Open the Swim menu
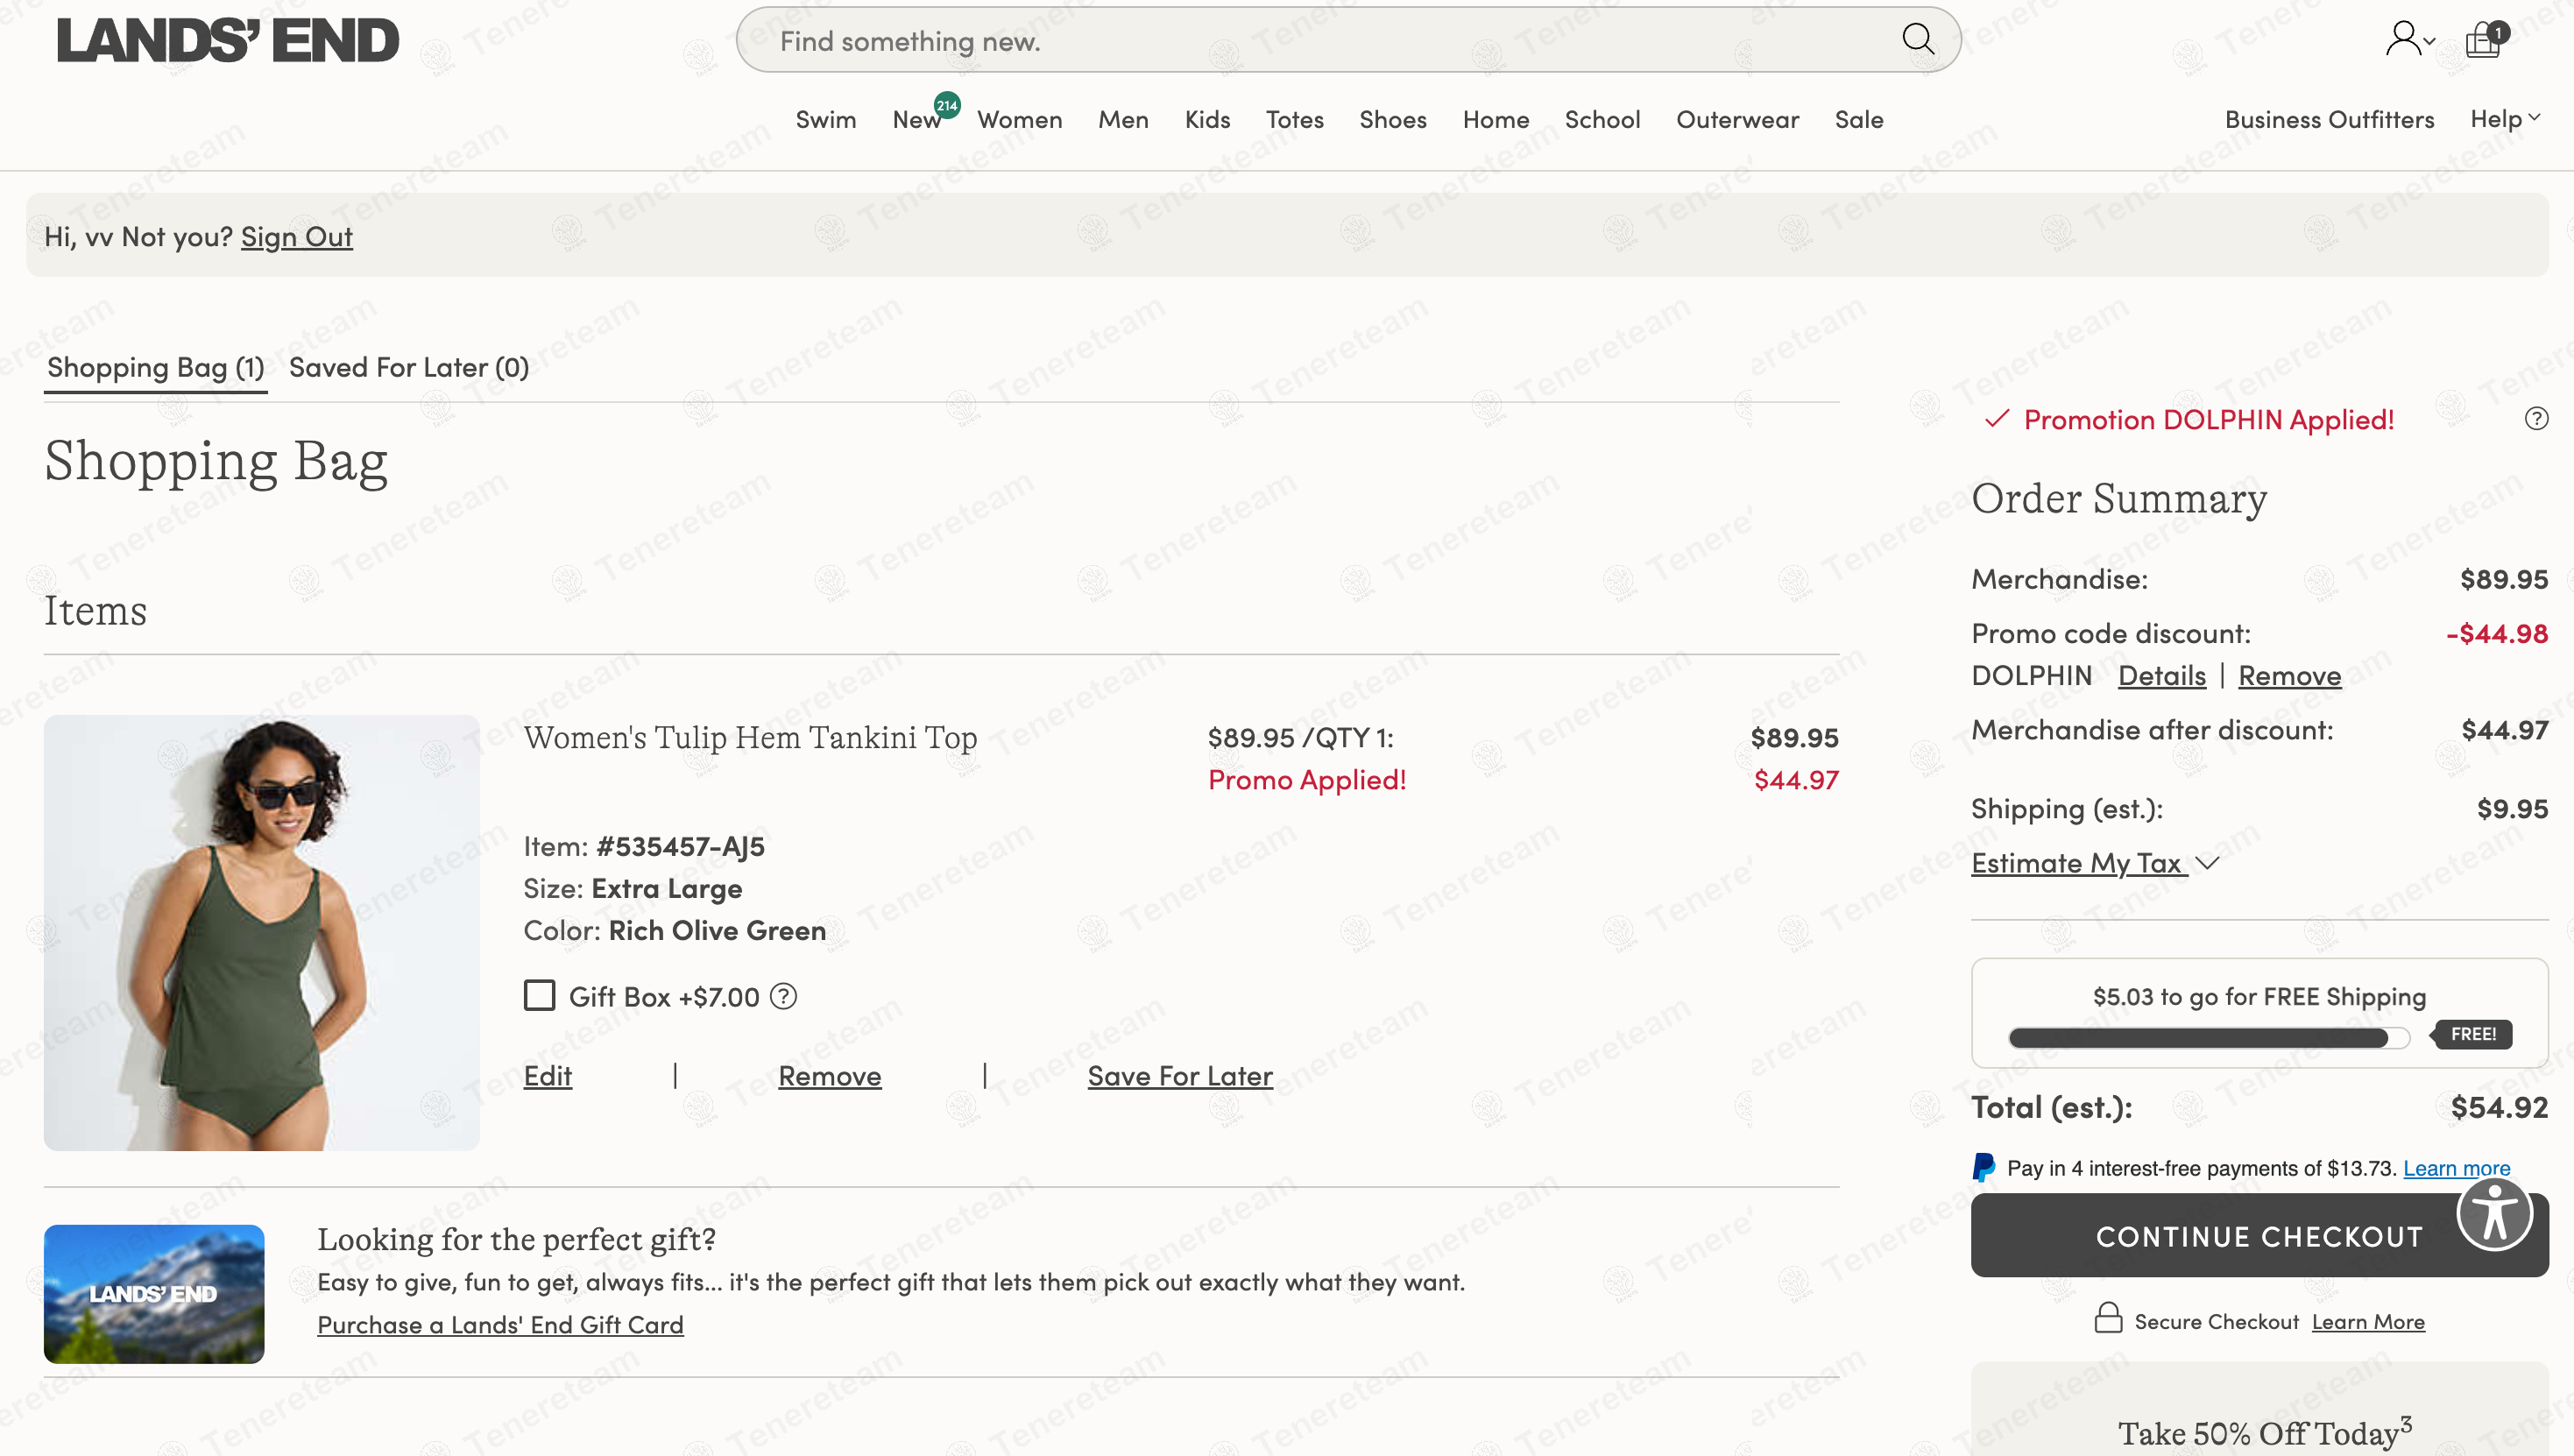 (x=826, y=120)
